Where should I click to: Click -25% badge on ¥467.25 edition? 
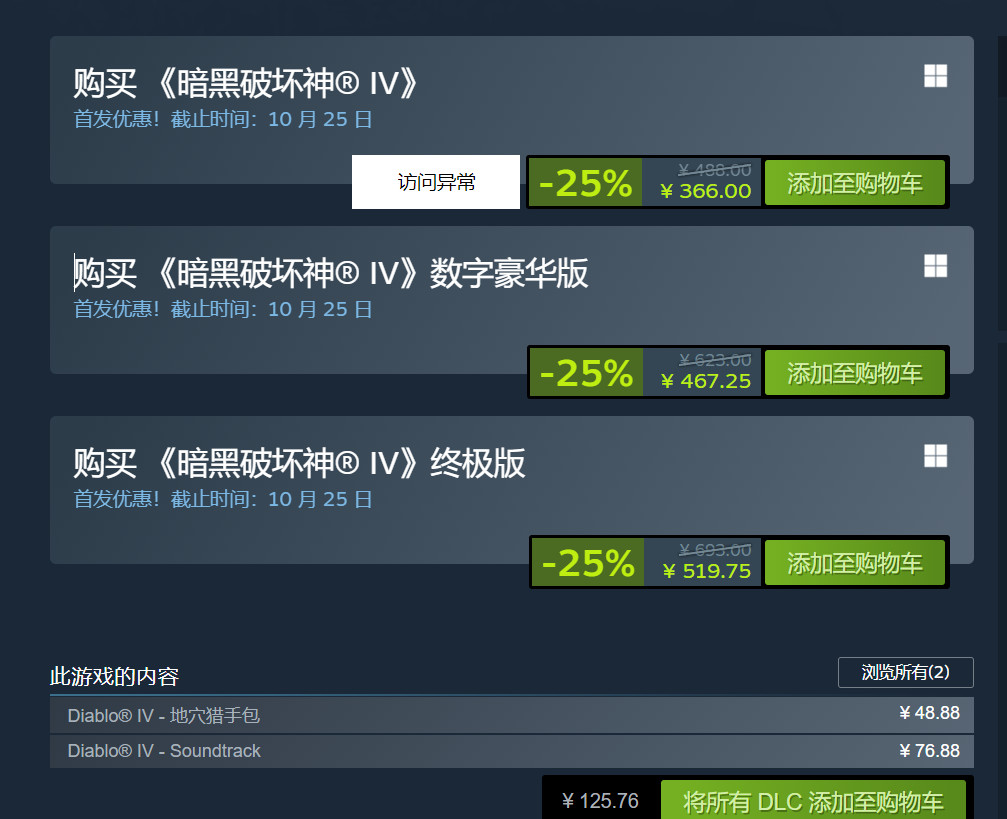click(586, 373)
